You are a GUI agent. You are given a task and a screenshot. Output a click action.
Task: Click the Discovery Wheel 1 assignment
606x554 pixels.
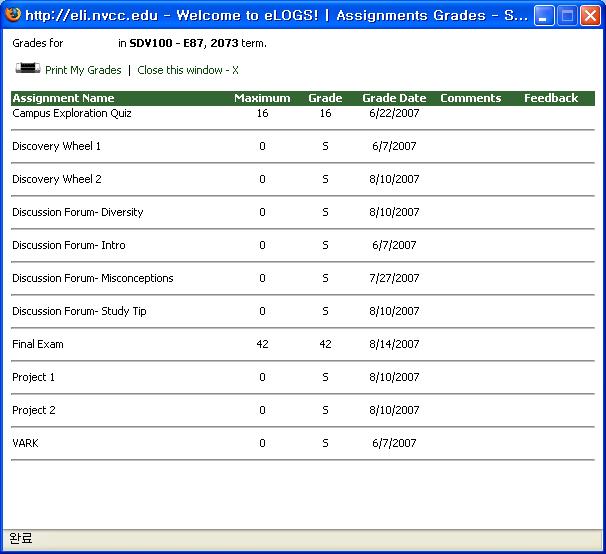(x=57, y=146)
